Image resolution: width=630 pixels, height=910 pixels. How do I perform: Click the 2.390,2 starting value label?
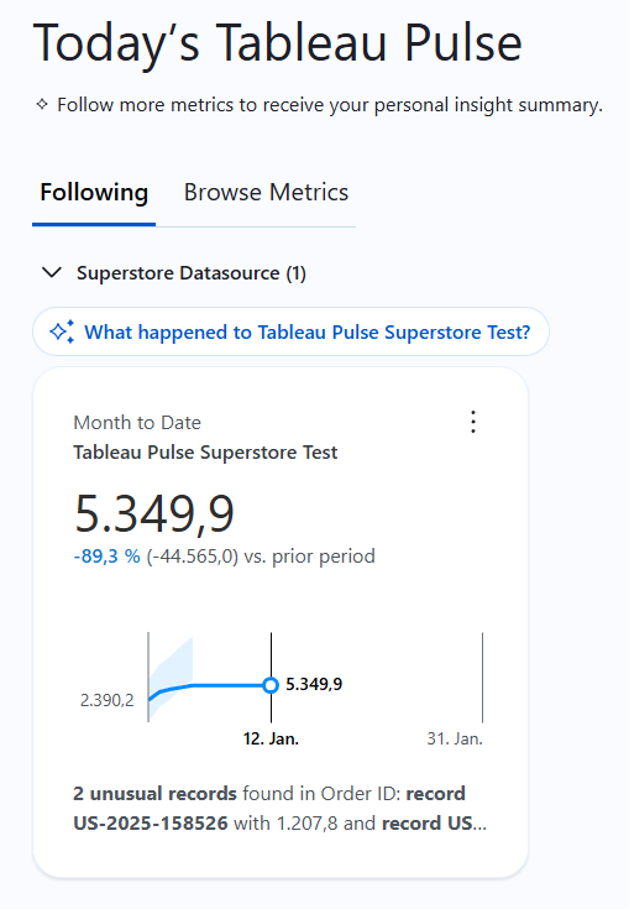[x=107, y=700]
